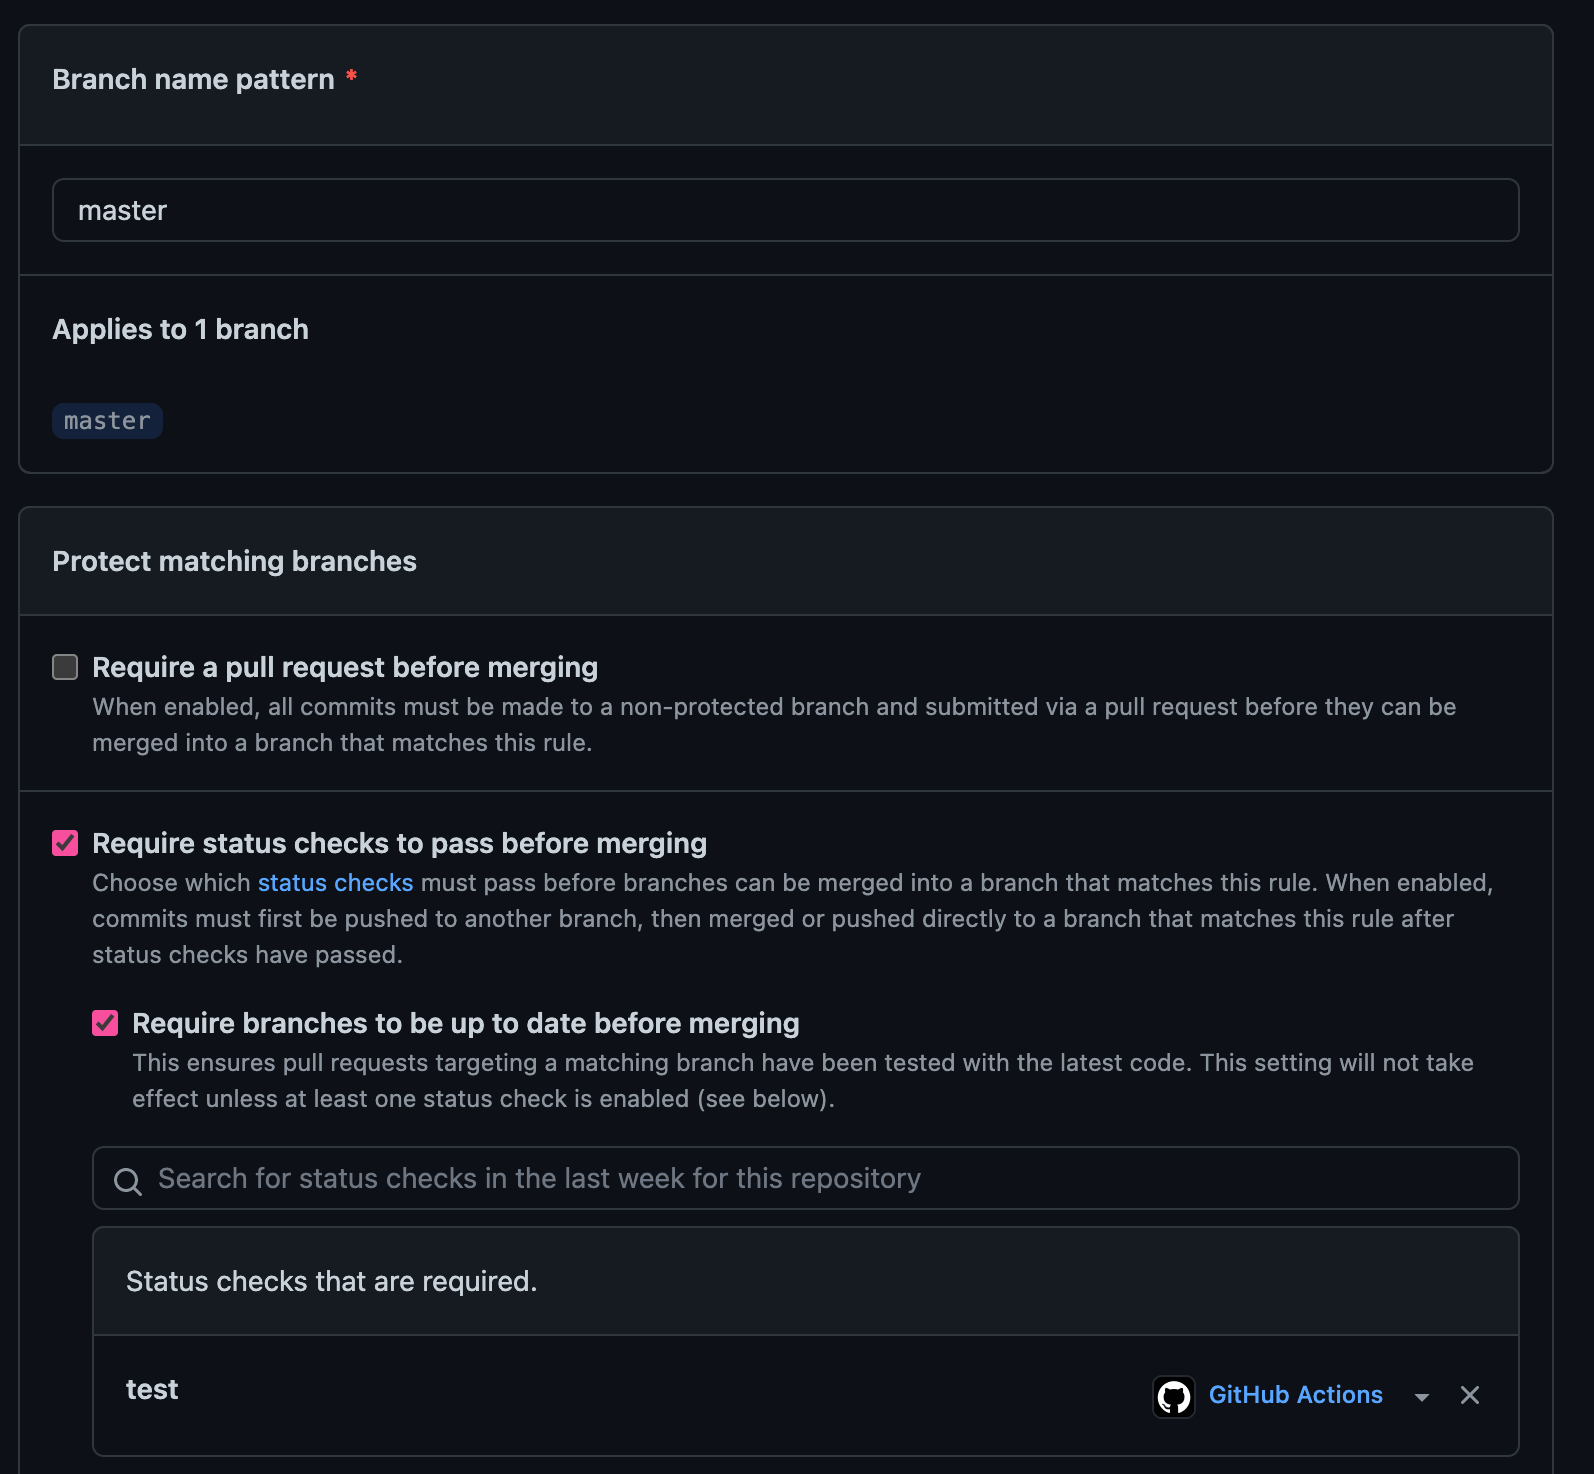The height and width of the screenshot is (1474, 1594).
Task: Click the Require status checks label text
Action: coord(399,843)
